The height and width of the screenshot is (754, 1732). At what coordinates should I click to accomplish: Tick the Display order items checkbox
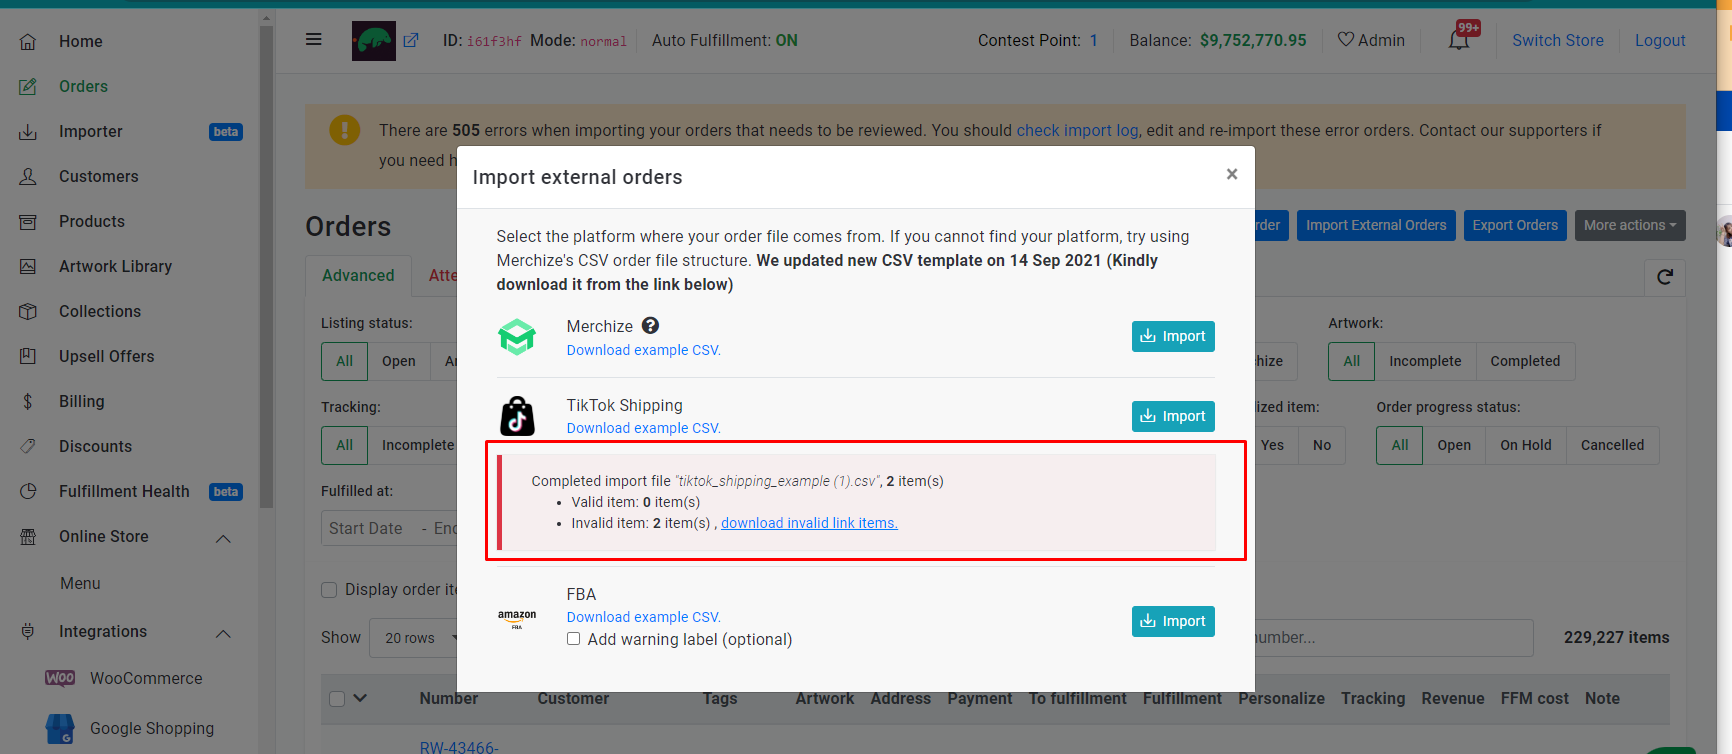coord(329,590)
